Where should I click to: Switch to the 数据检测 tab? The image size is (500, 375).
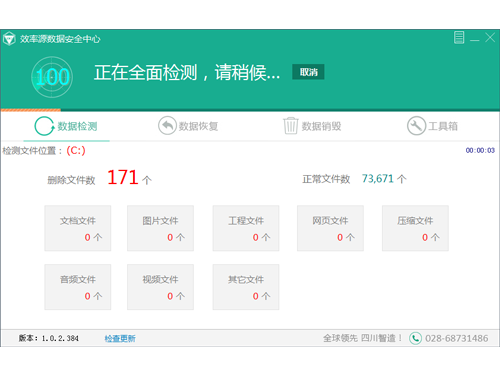[x=66, y=127]
